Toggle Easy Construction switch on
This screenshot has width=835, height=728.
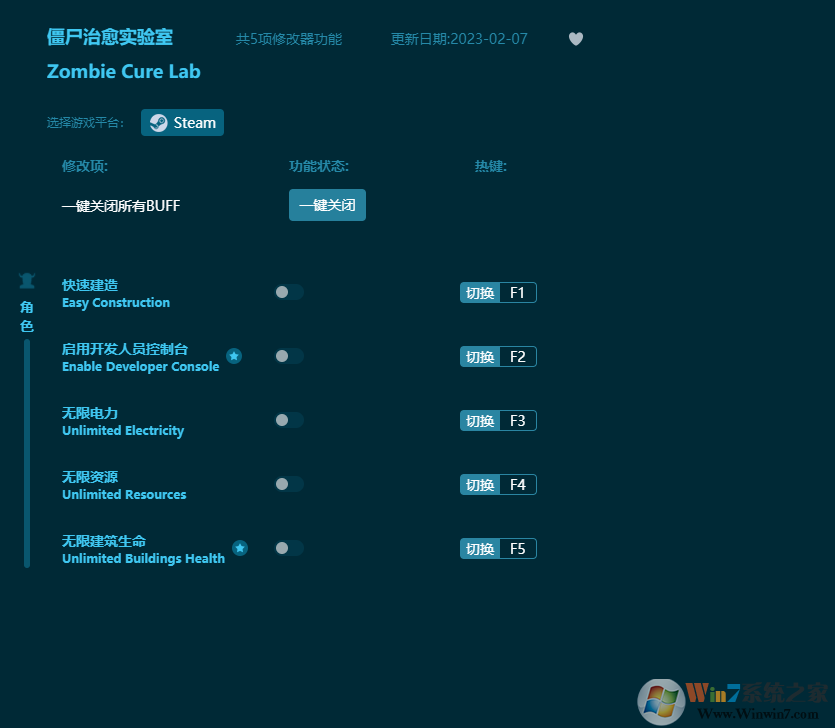pyautogui.click(x=289, y=292)
